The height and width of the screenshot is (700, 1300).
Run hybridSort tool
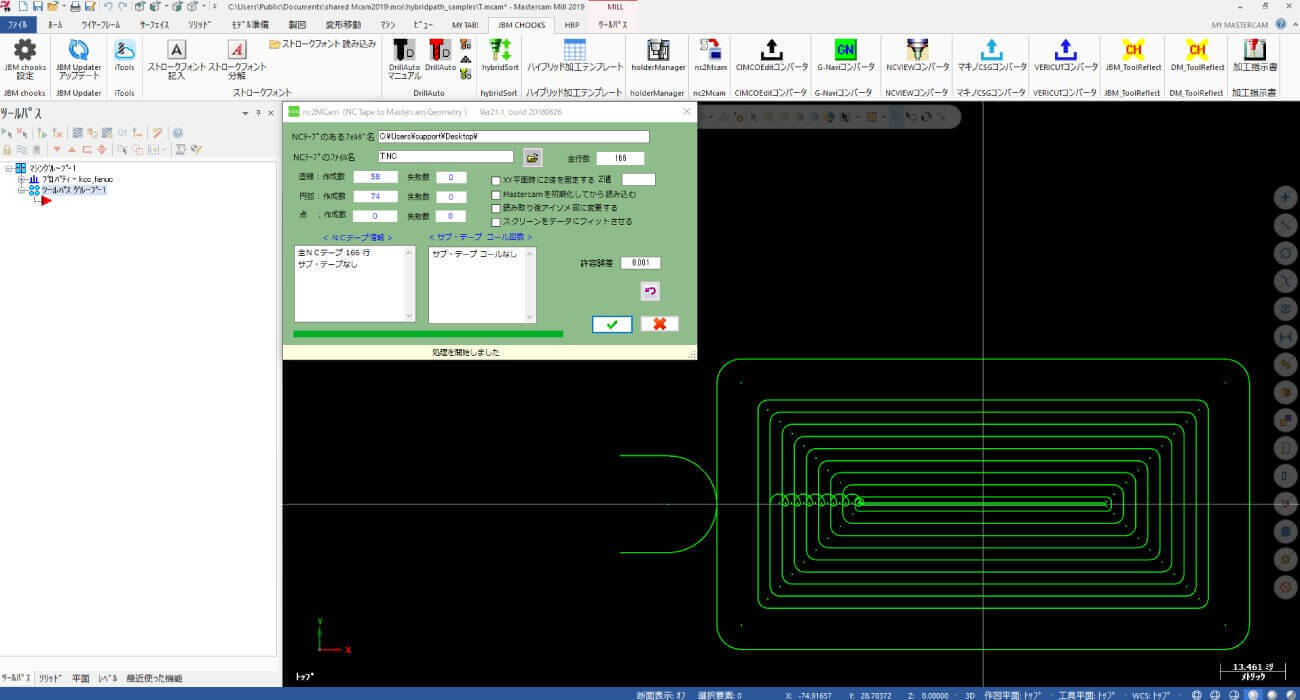[500, 55]
